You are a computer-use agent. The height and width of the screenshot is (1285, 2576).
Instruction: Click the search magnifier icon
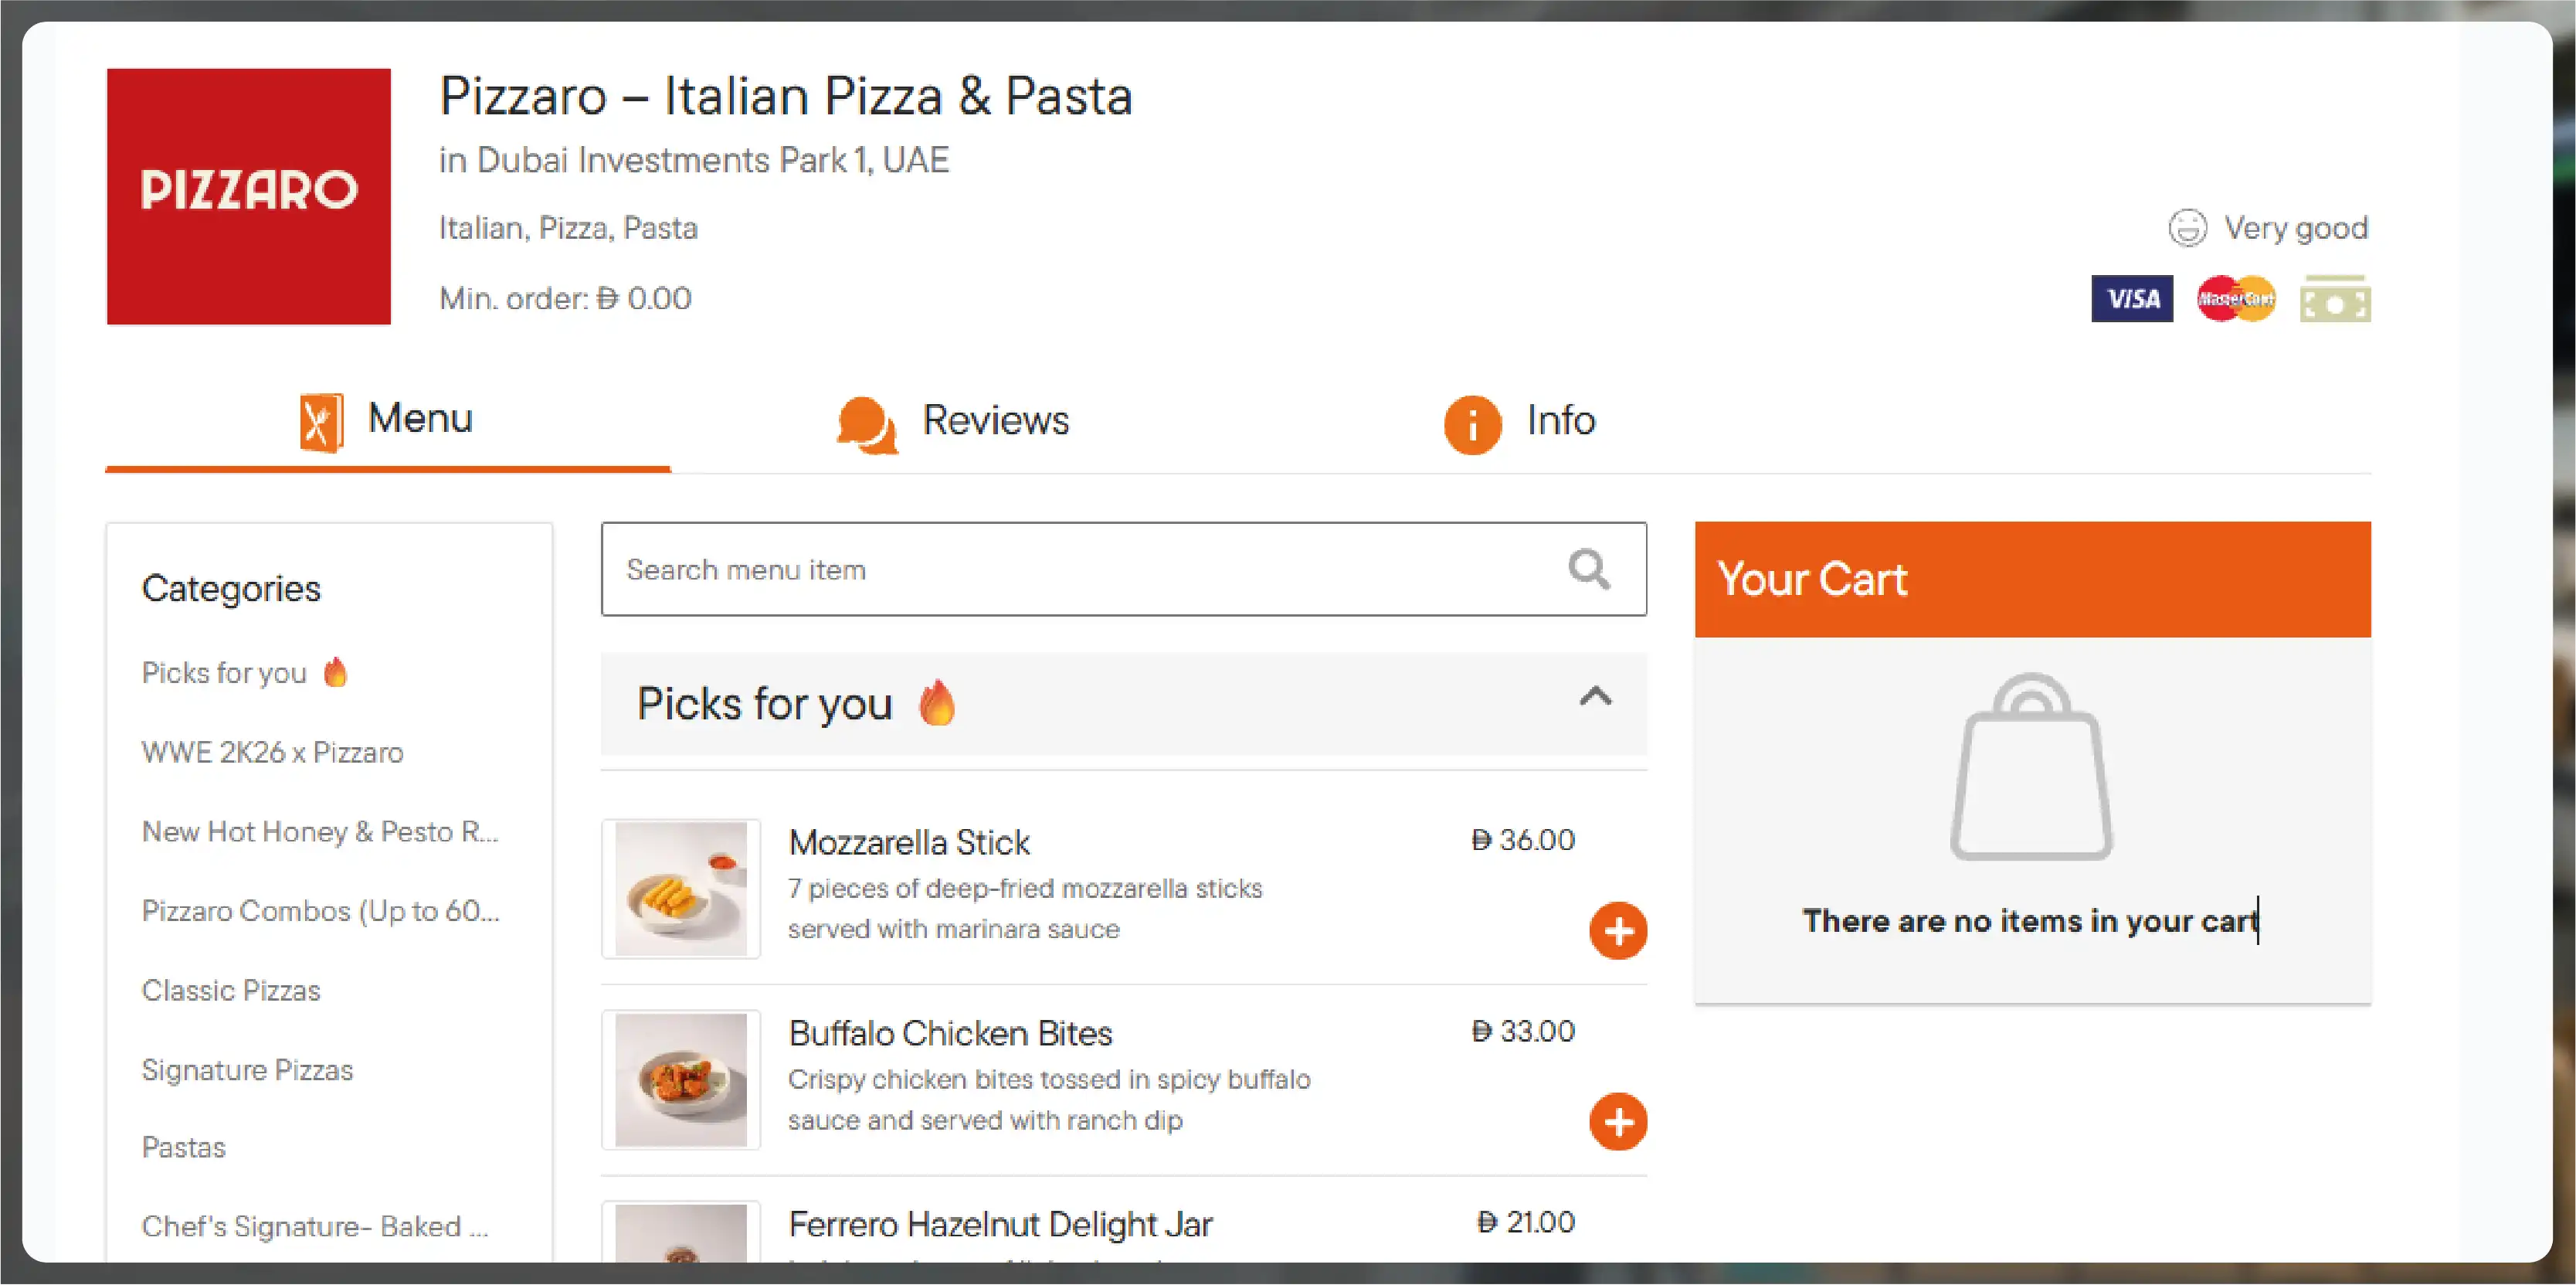[1588, 569]
